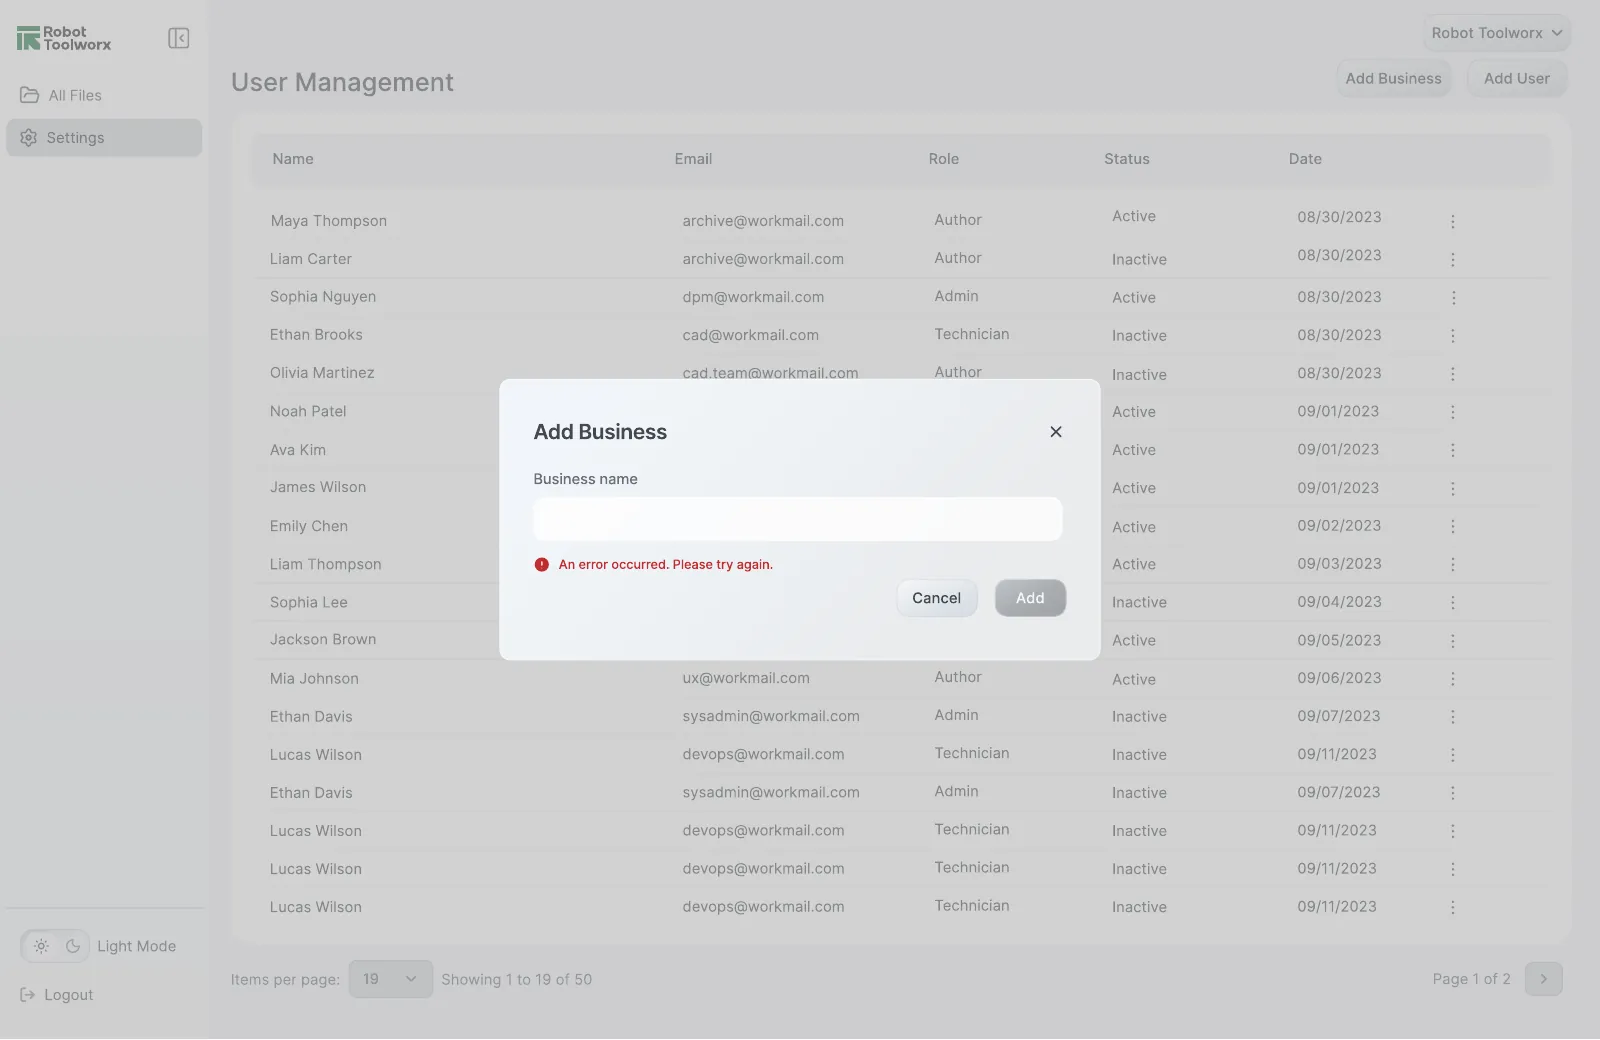Open row menu for Noah Patel
The image size is (1600, 1040).
point(1453,412)
